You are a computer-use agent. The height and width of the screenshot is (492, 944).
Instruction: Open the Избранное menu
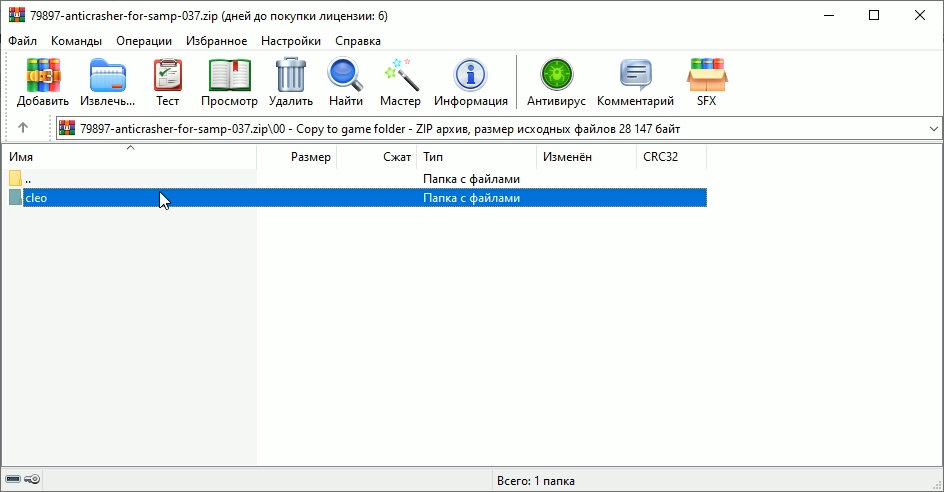tap(216, 41)
